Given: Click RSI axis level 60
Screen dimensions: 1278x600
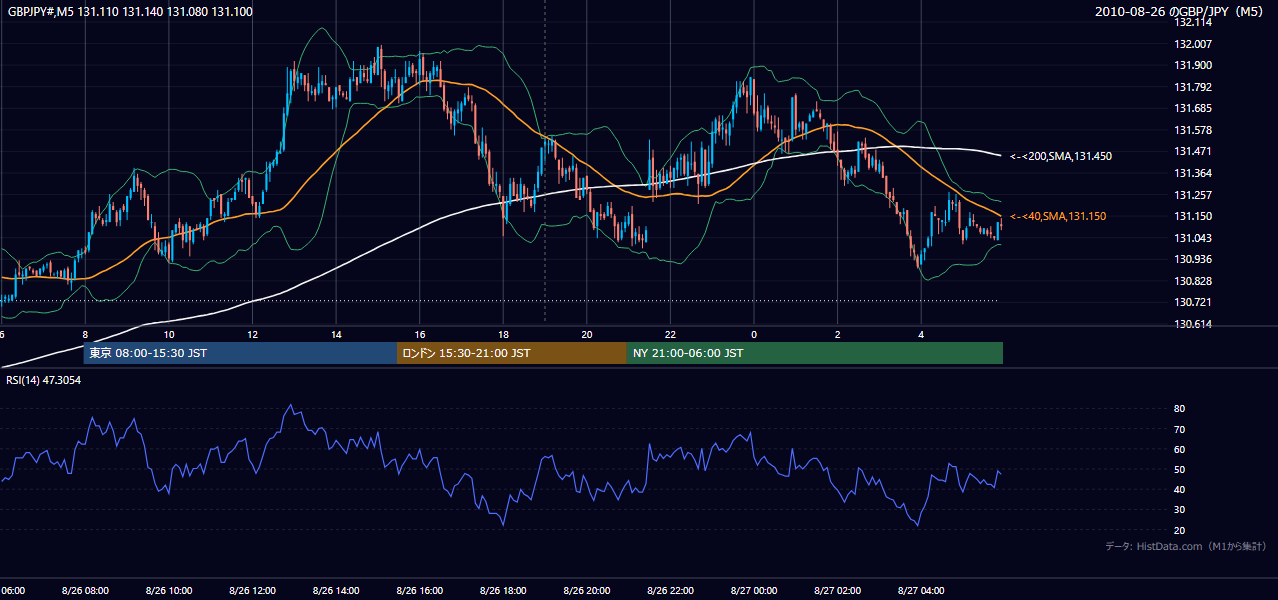Looking at the screenshot, I should point(1179,449).
